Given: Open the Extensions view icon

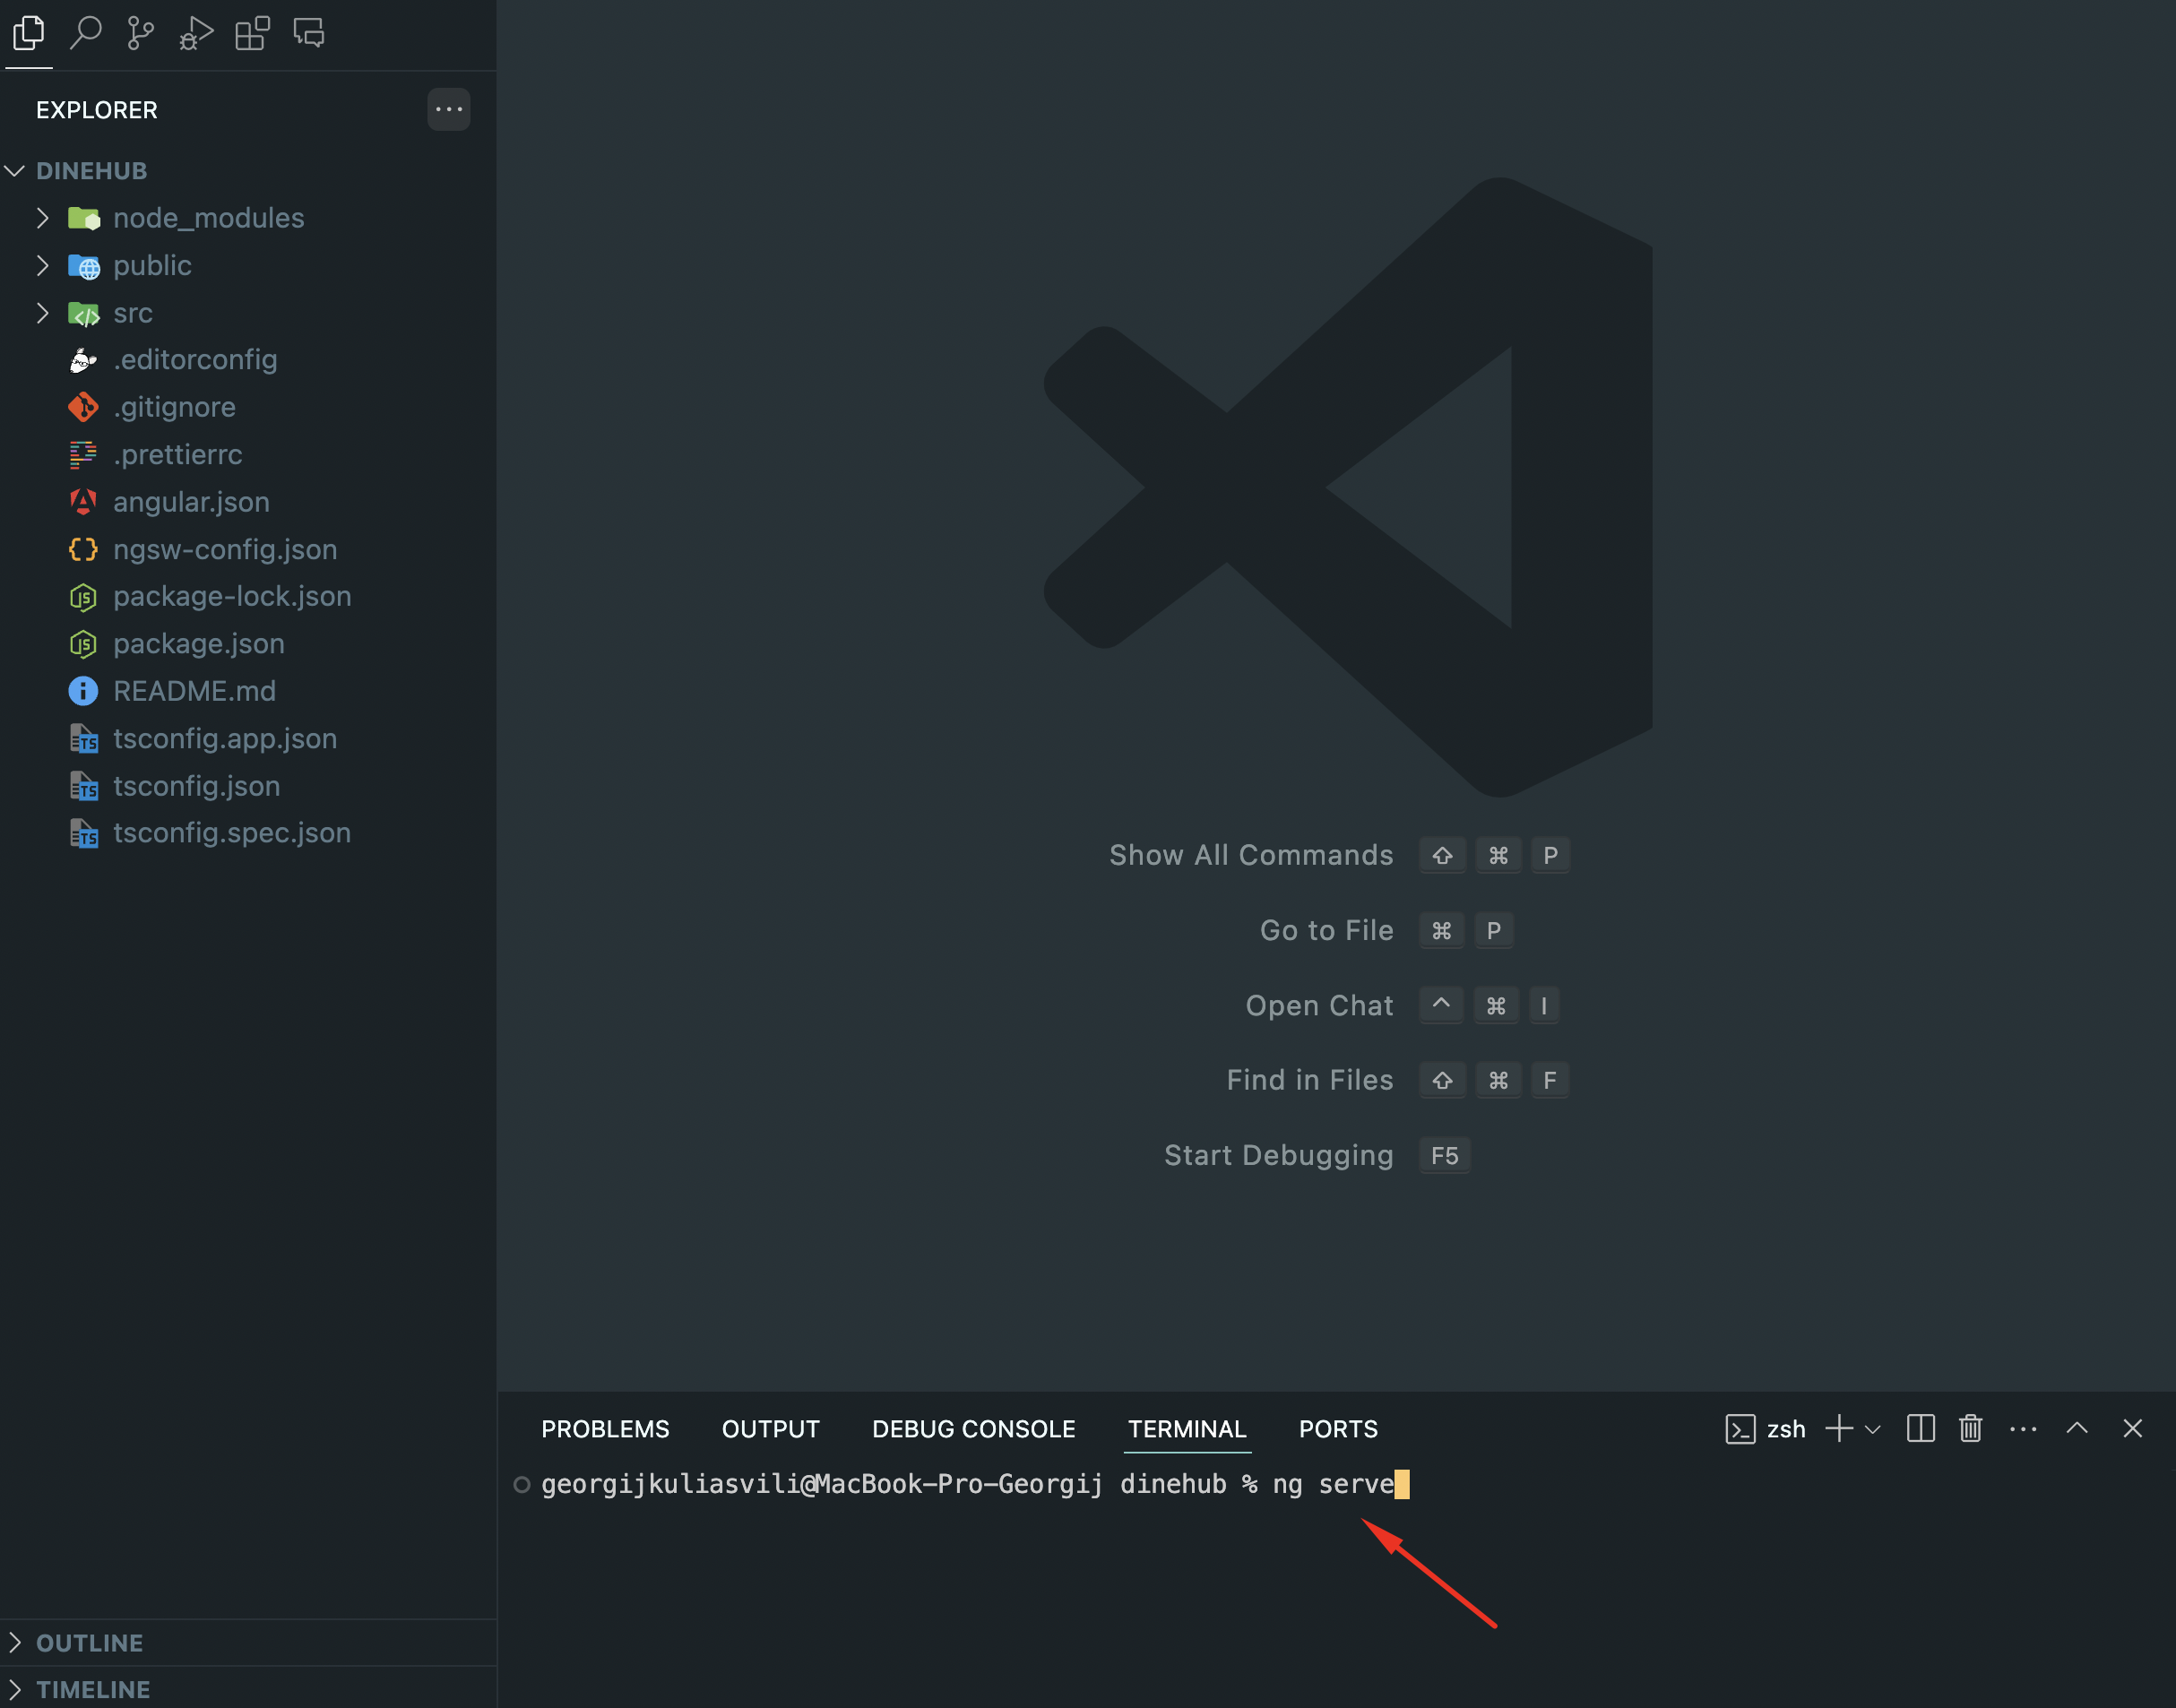Looking at the screenshot, I should [x=252, y=34].
